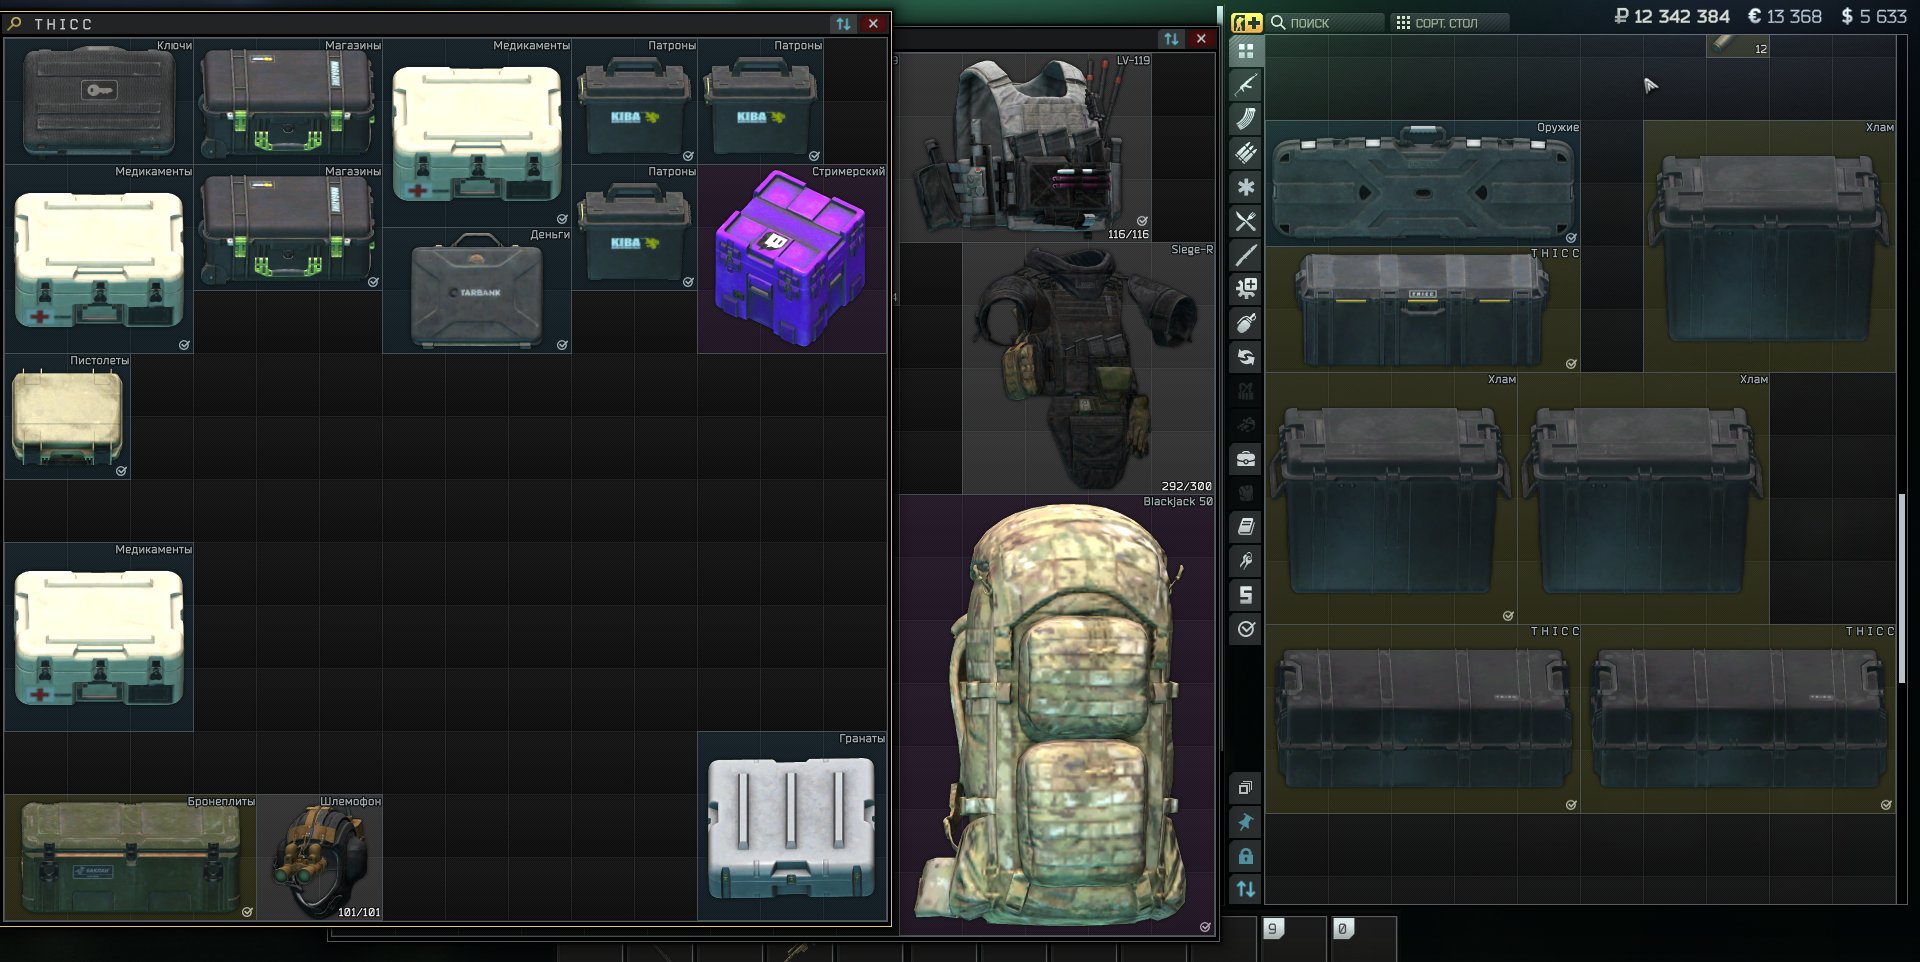Click the magnifier icon in THICC title bar
This screenshot has height=962, width=1920.
(15, 24)
